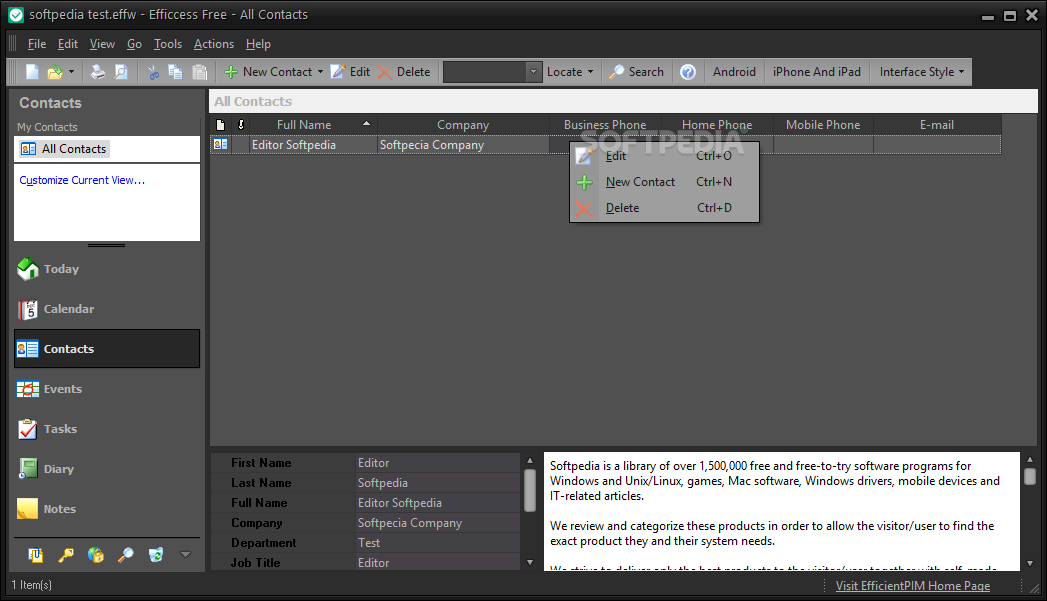This screenshot has width=1047, height=601.
Task: Open the Contacts section in the sidebar
Action: point(107,349)
